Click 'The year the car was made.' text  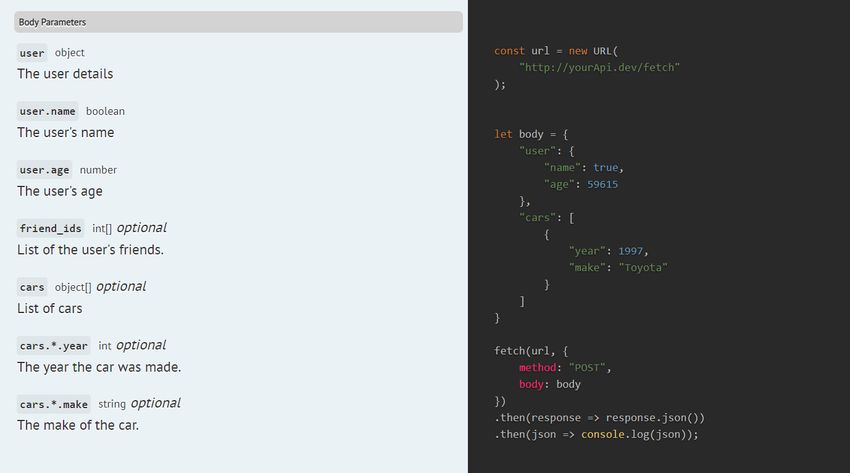click(x=99, y=367)
